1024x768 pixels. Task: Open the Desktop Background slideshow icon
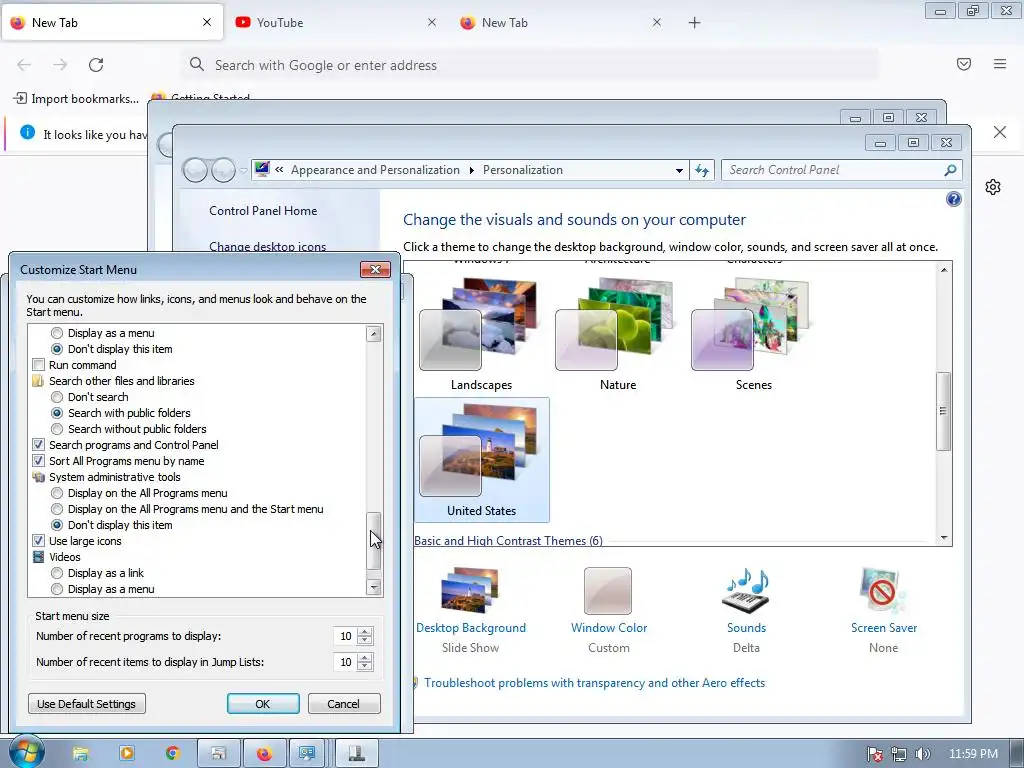(x=470, y=591)
